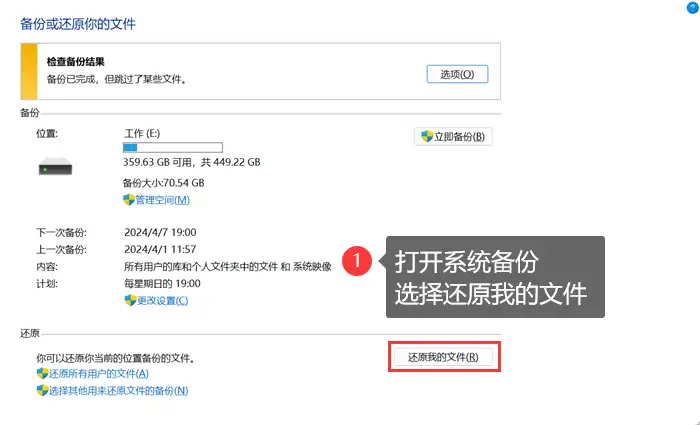Click 还原我的文件(R) button
Screen dimensions: 700x425
click(x=443, y=357)
